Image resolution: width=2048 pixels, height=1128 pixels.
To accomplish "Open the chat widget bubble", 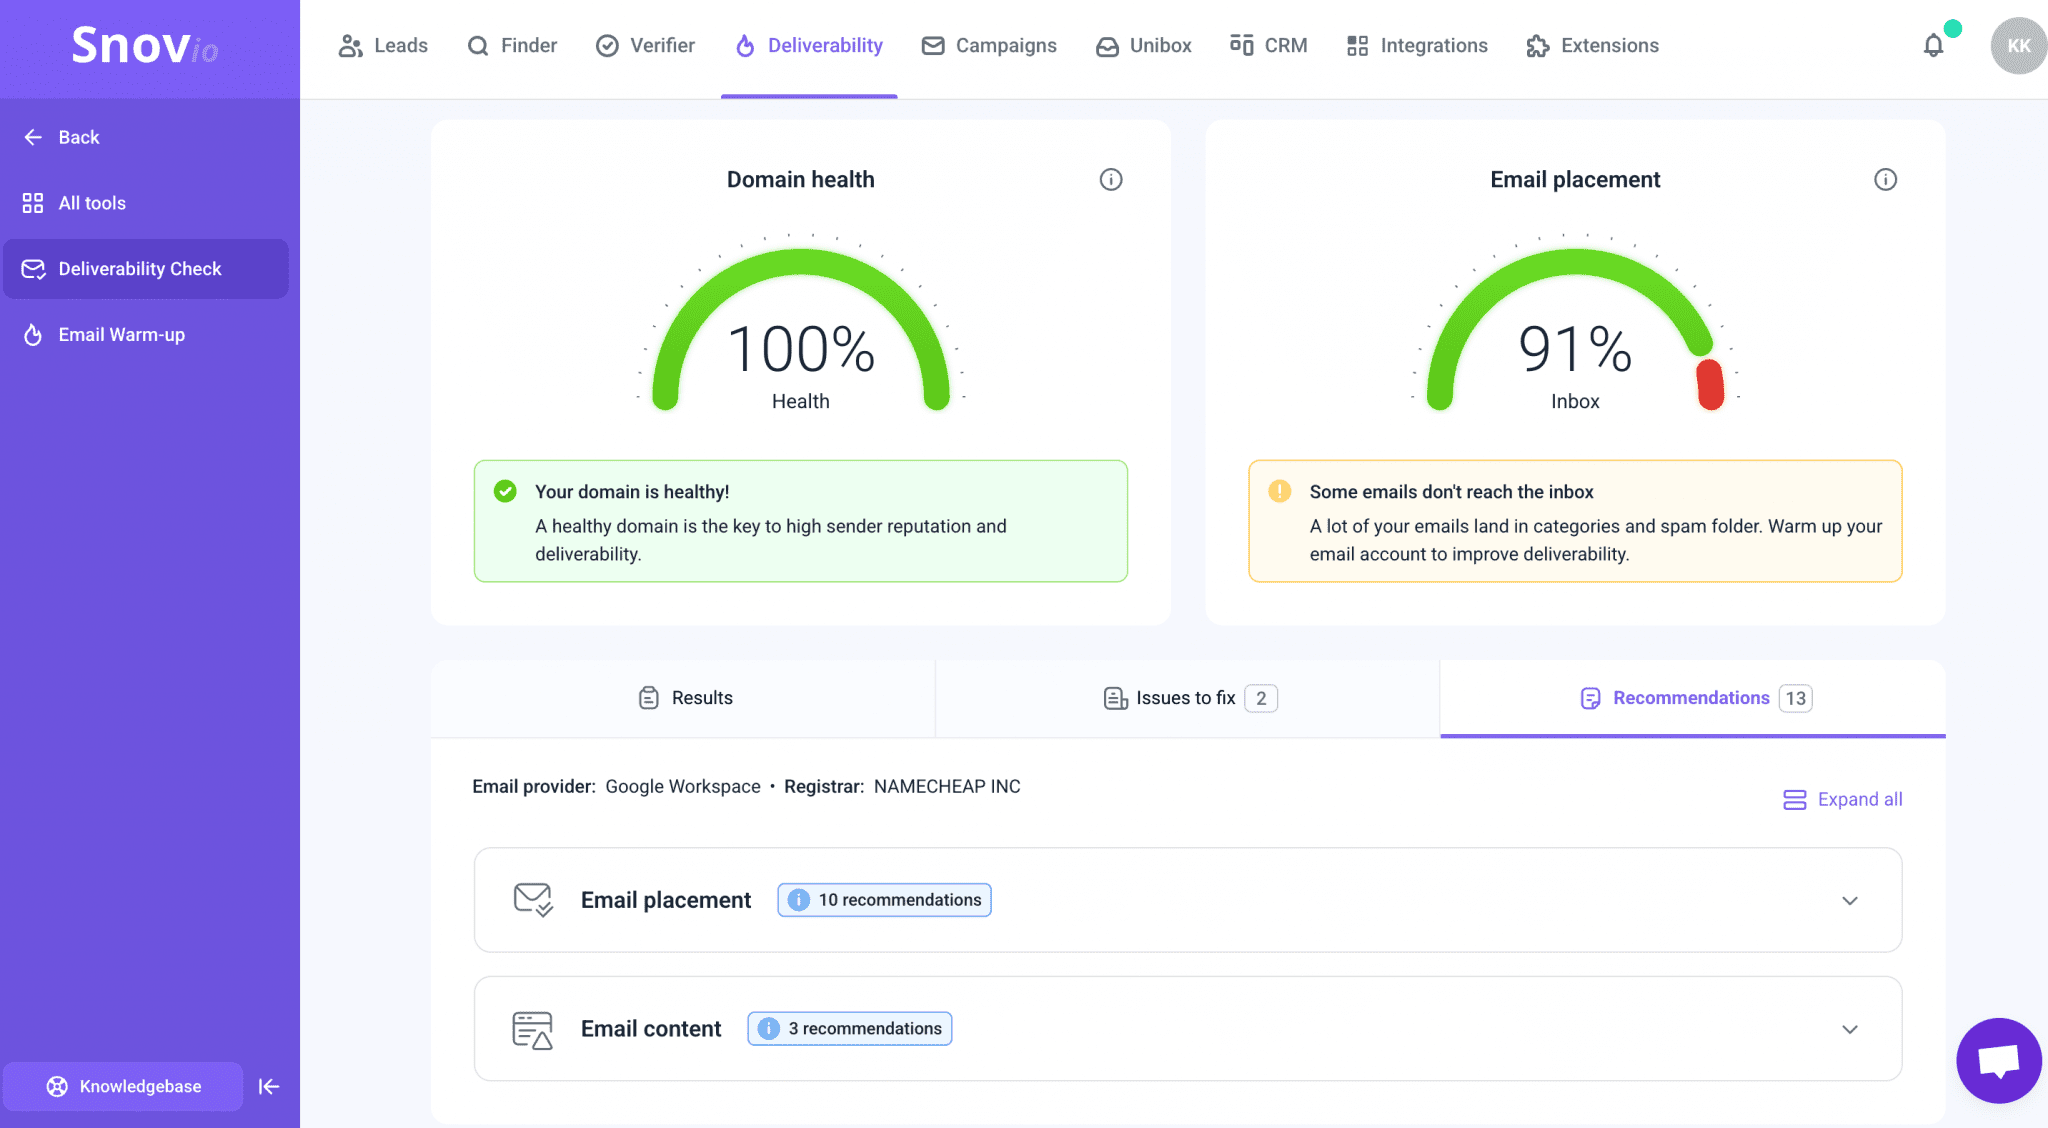I will 1998,1060.
